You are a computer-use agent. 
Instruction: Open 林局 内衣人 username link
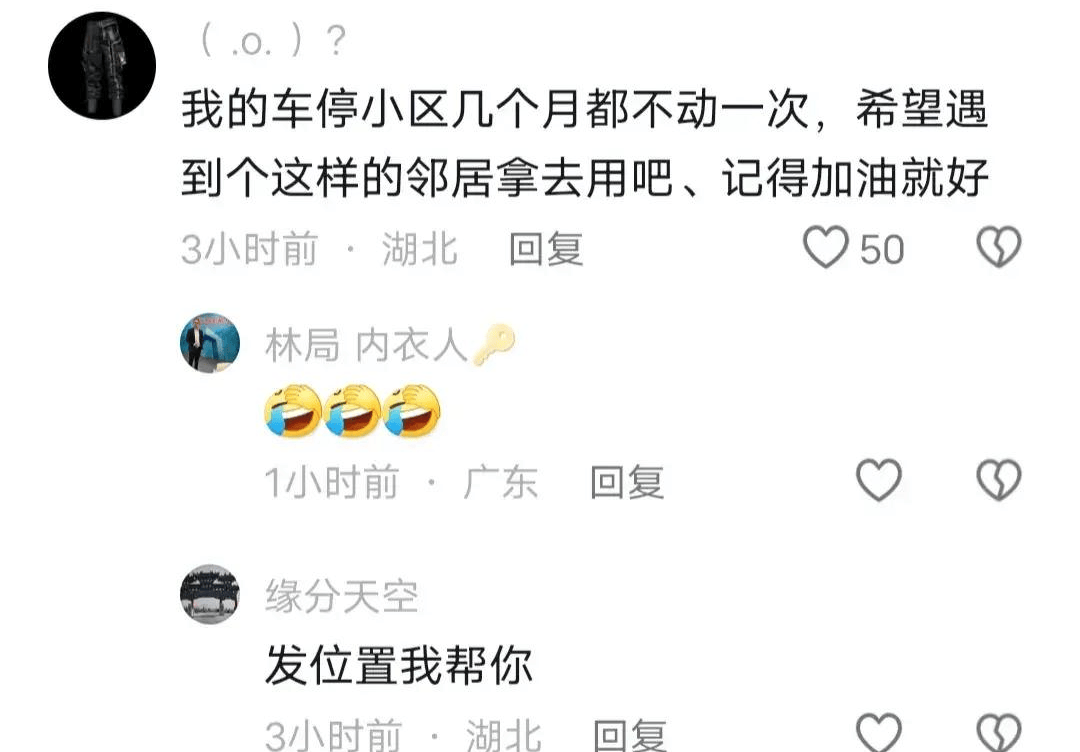[x=366, y=345]
